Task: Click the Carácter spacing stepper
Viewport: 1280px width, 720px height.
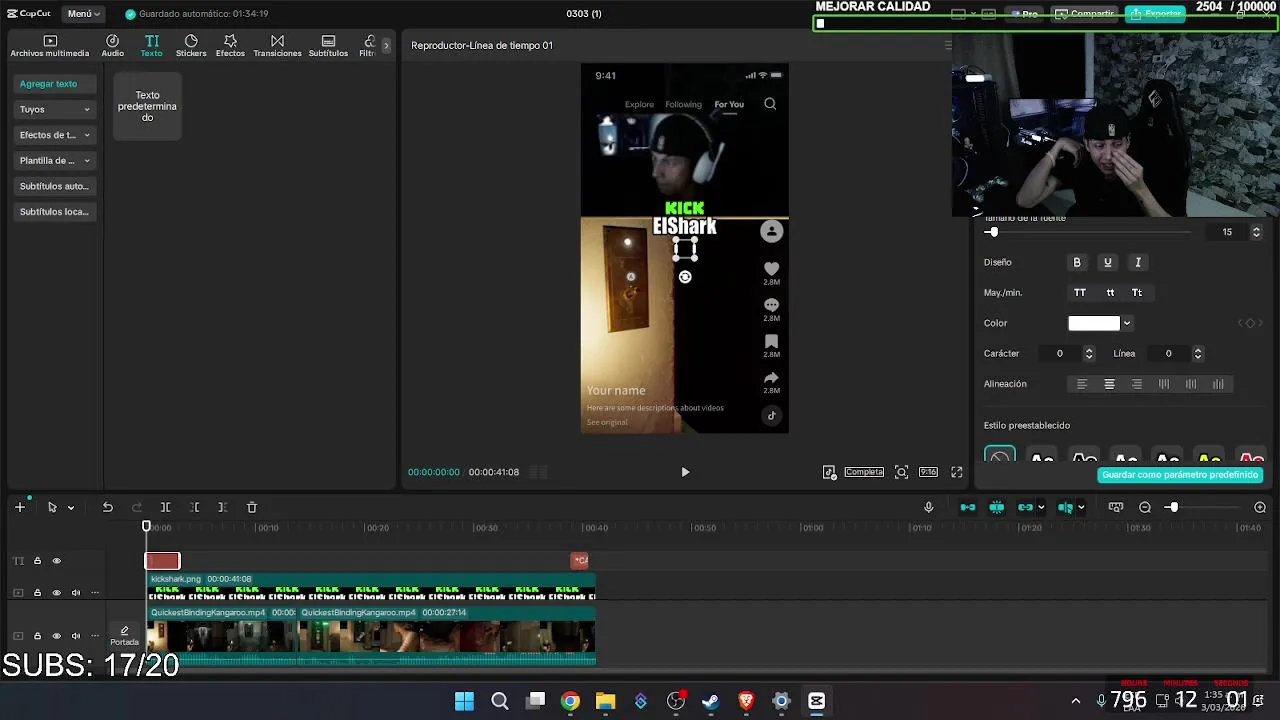Action: tap(1089, 353)
